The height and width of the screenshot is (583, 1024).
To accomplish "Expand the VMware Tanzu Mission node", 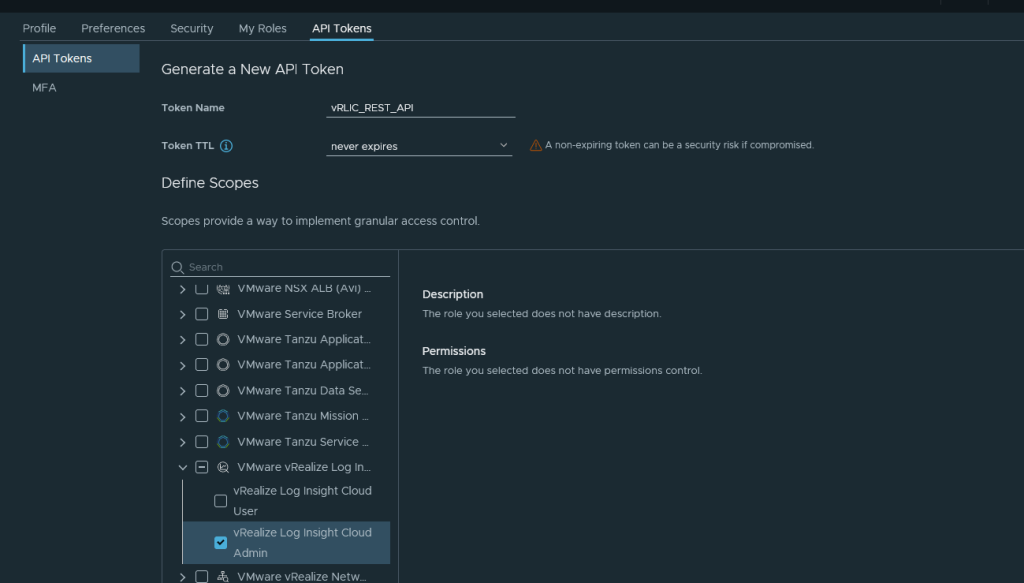I will click(x=182, y=416).
